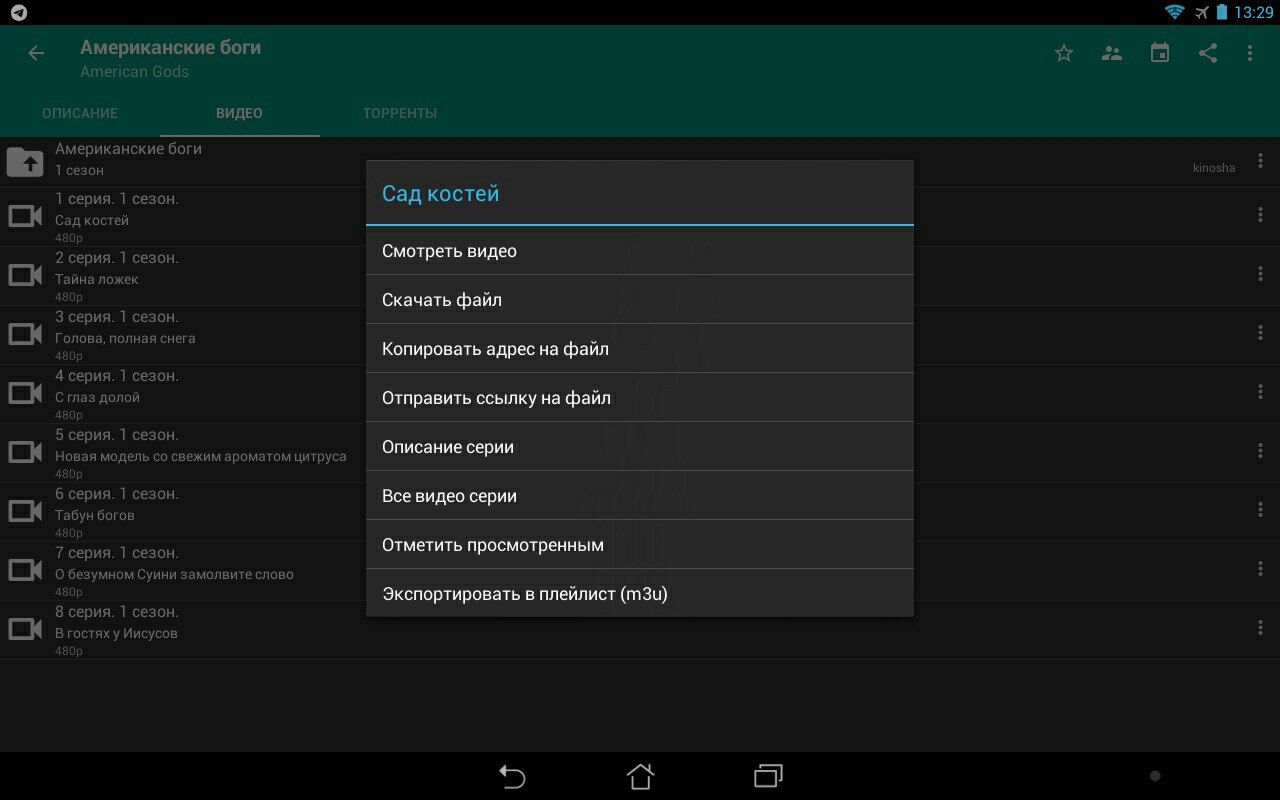Tap the video camera icon for episode 3
The height and width of the screenshot is (800, 1280).
tap(25, 334)
